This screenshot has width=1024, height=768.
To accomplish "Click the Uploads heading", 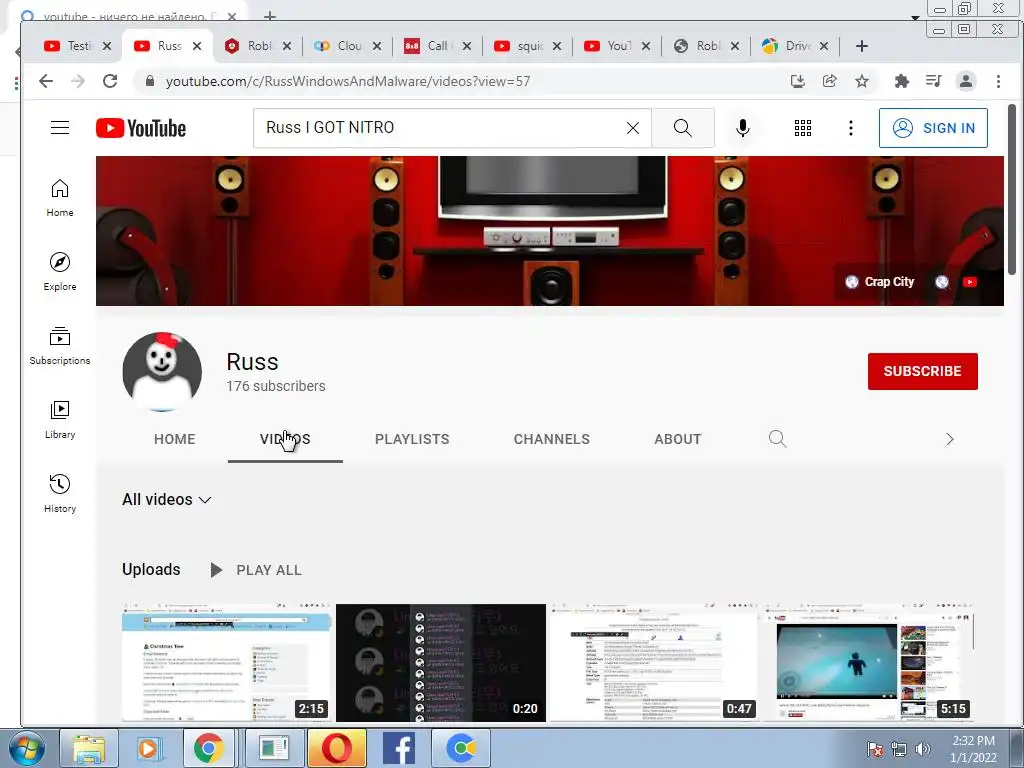I will (151, 569).
